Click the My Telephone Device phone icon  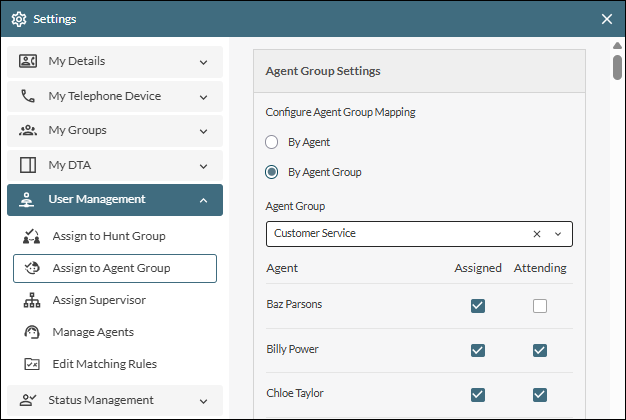click(x=28, y=96)
